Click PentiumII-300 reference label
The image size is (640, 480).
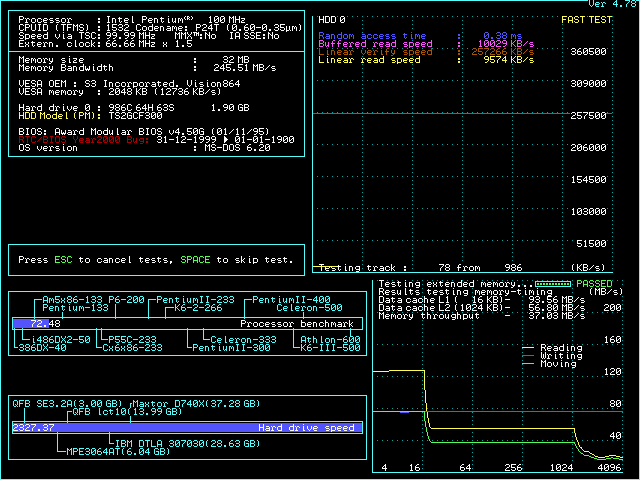click(231, 348)
